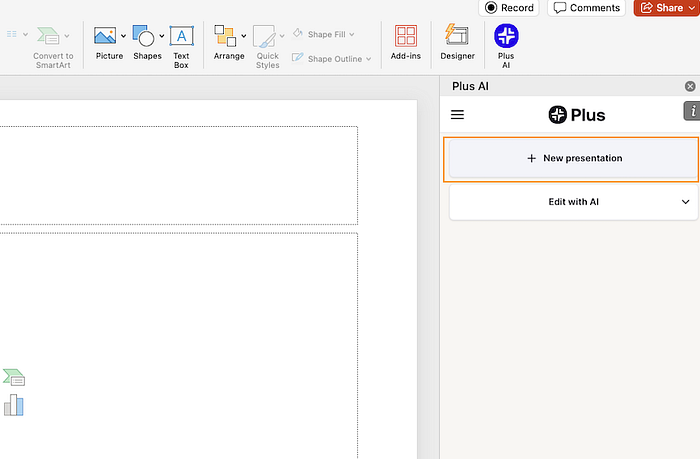
Task: Insert SmartArt via slide placeholder icon
Action: pos(14,378)
